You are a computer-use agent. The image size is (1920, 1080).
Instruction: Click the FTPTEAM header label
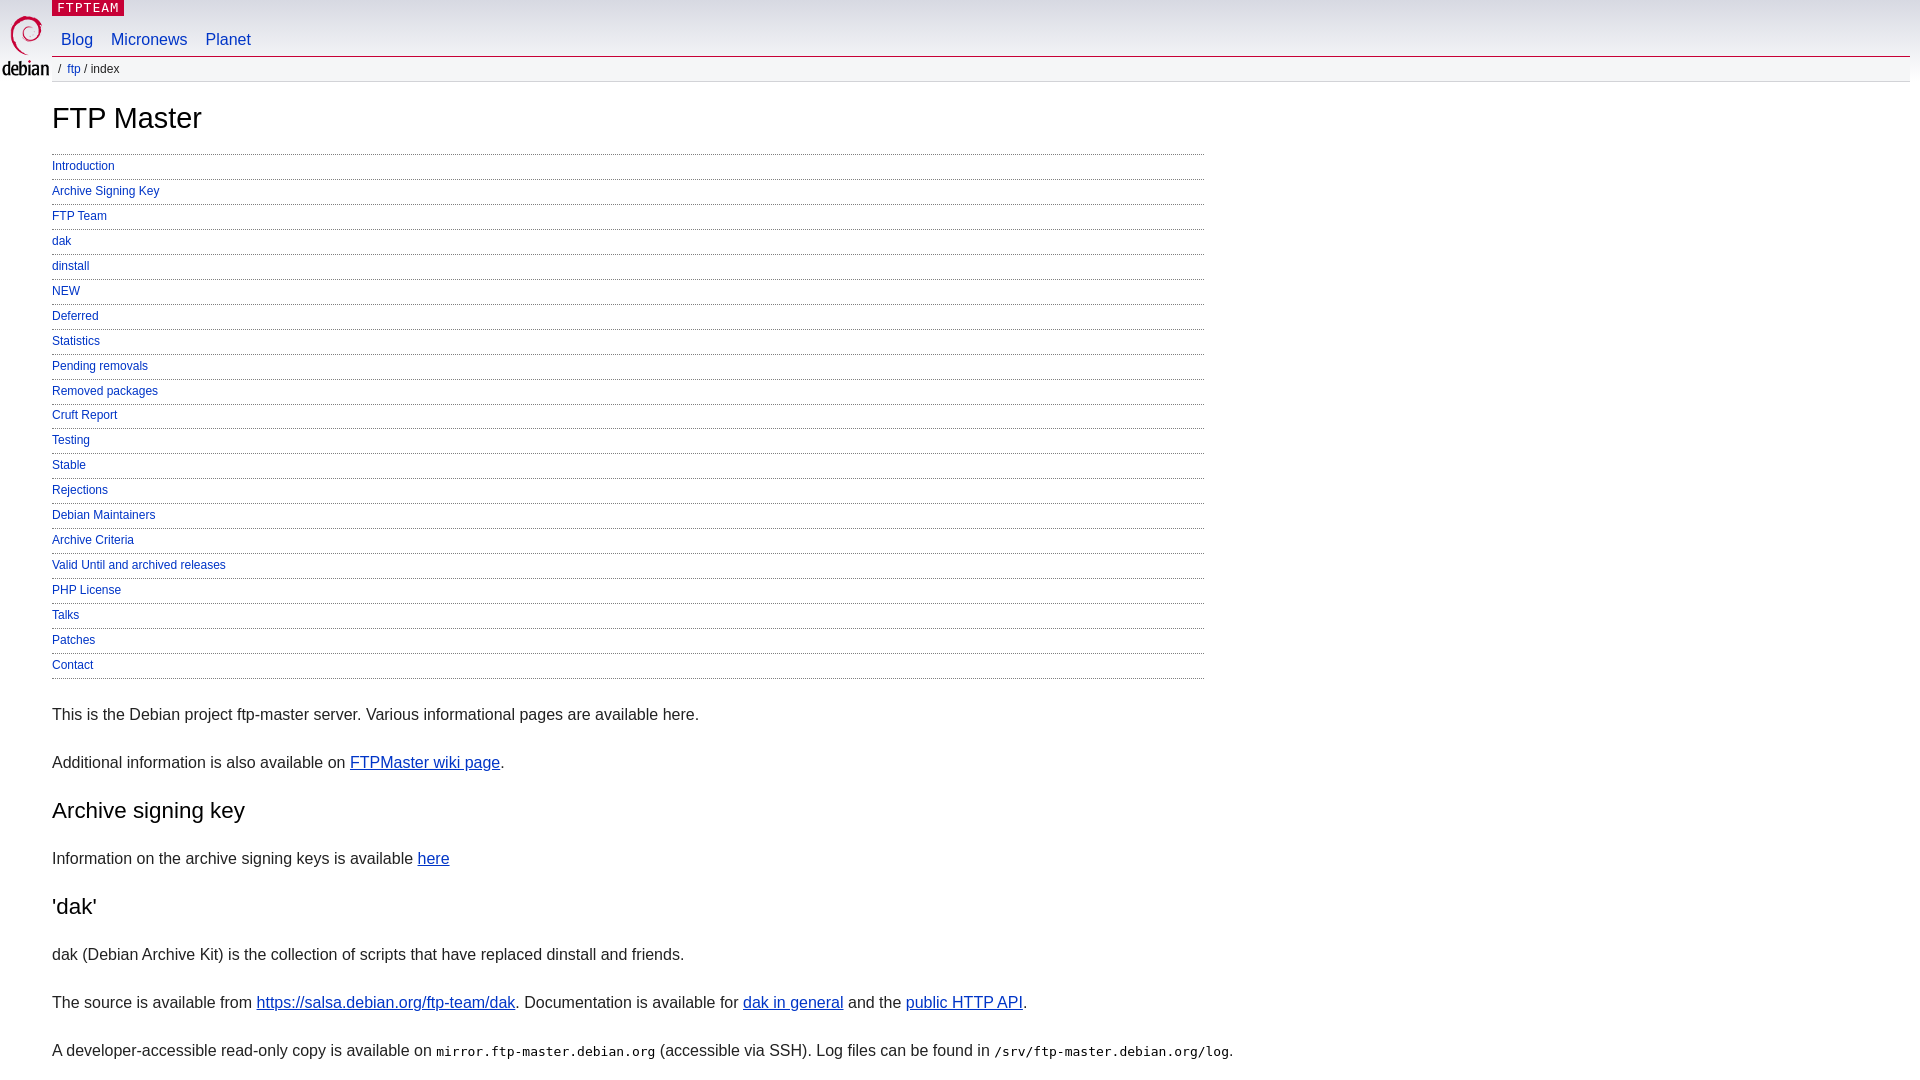pyautogui.click(x=88, y=8)
